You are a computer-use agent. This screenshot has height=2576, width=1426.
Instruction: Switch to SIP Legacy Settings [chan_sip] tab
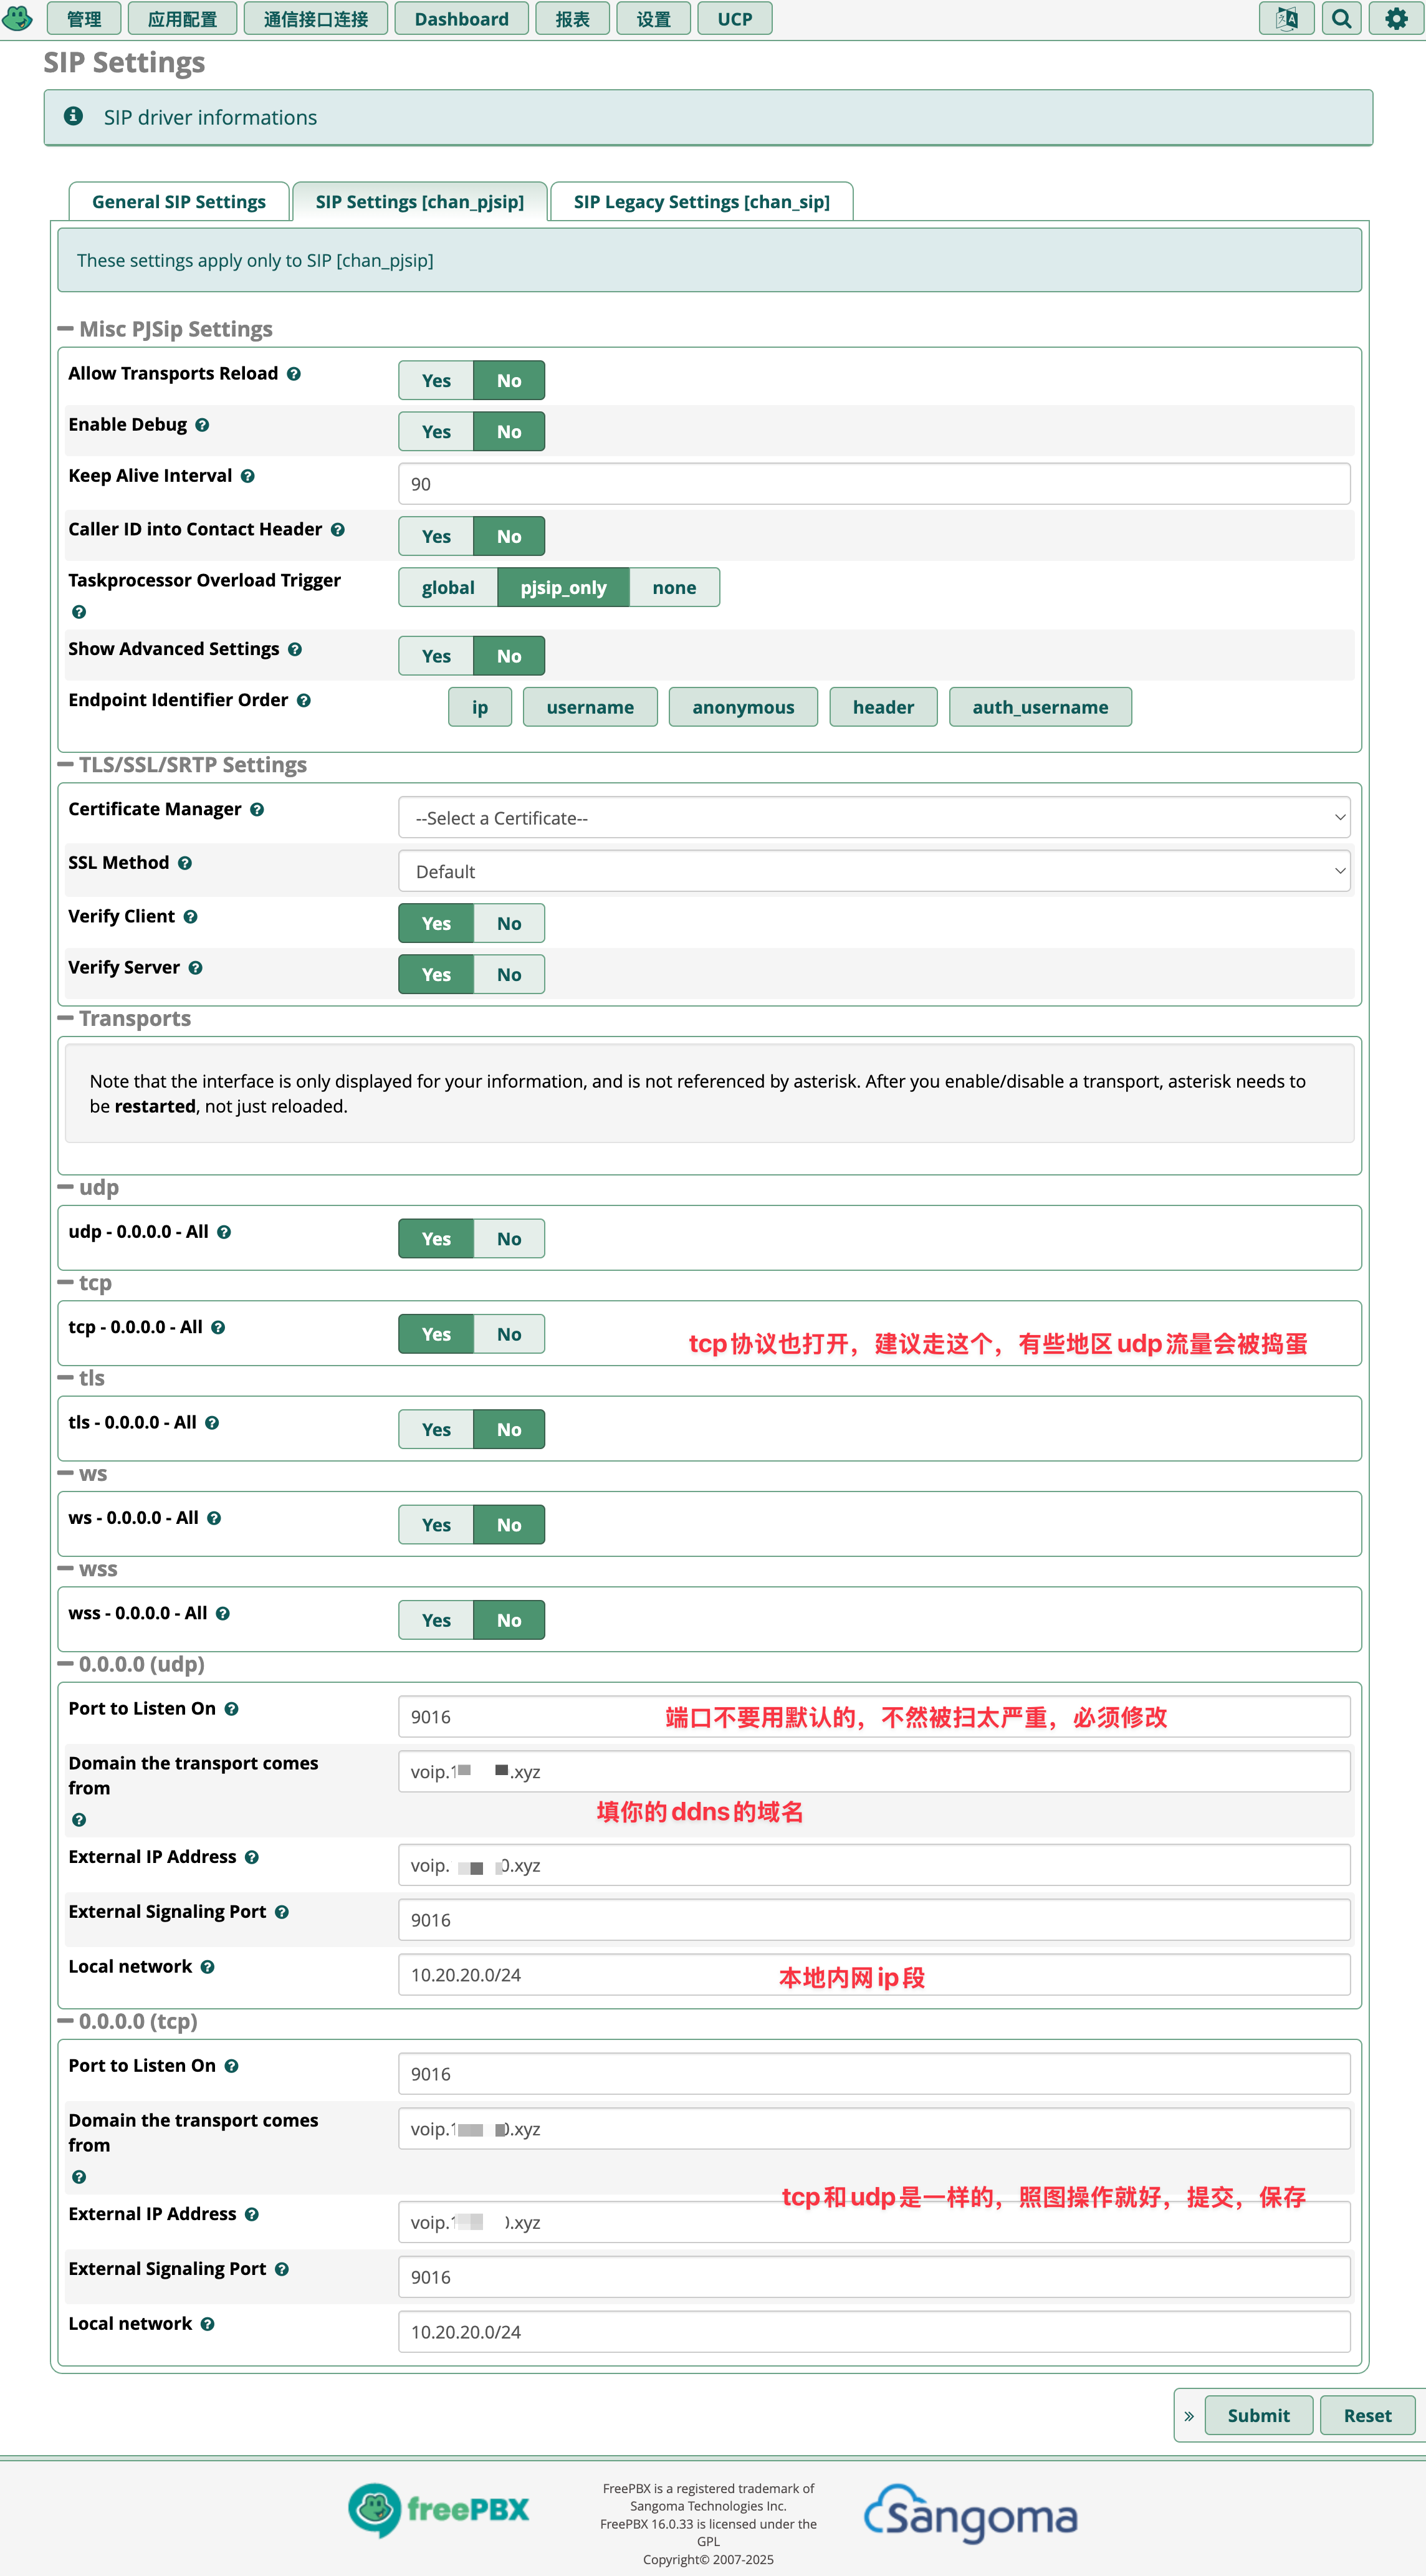[701, 202]
